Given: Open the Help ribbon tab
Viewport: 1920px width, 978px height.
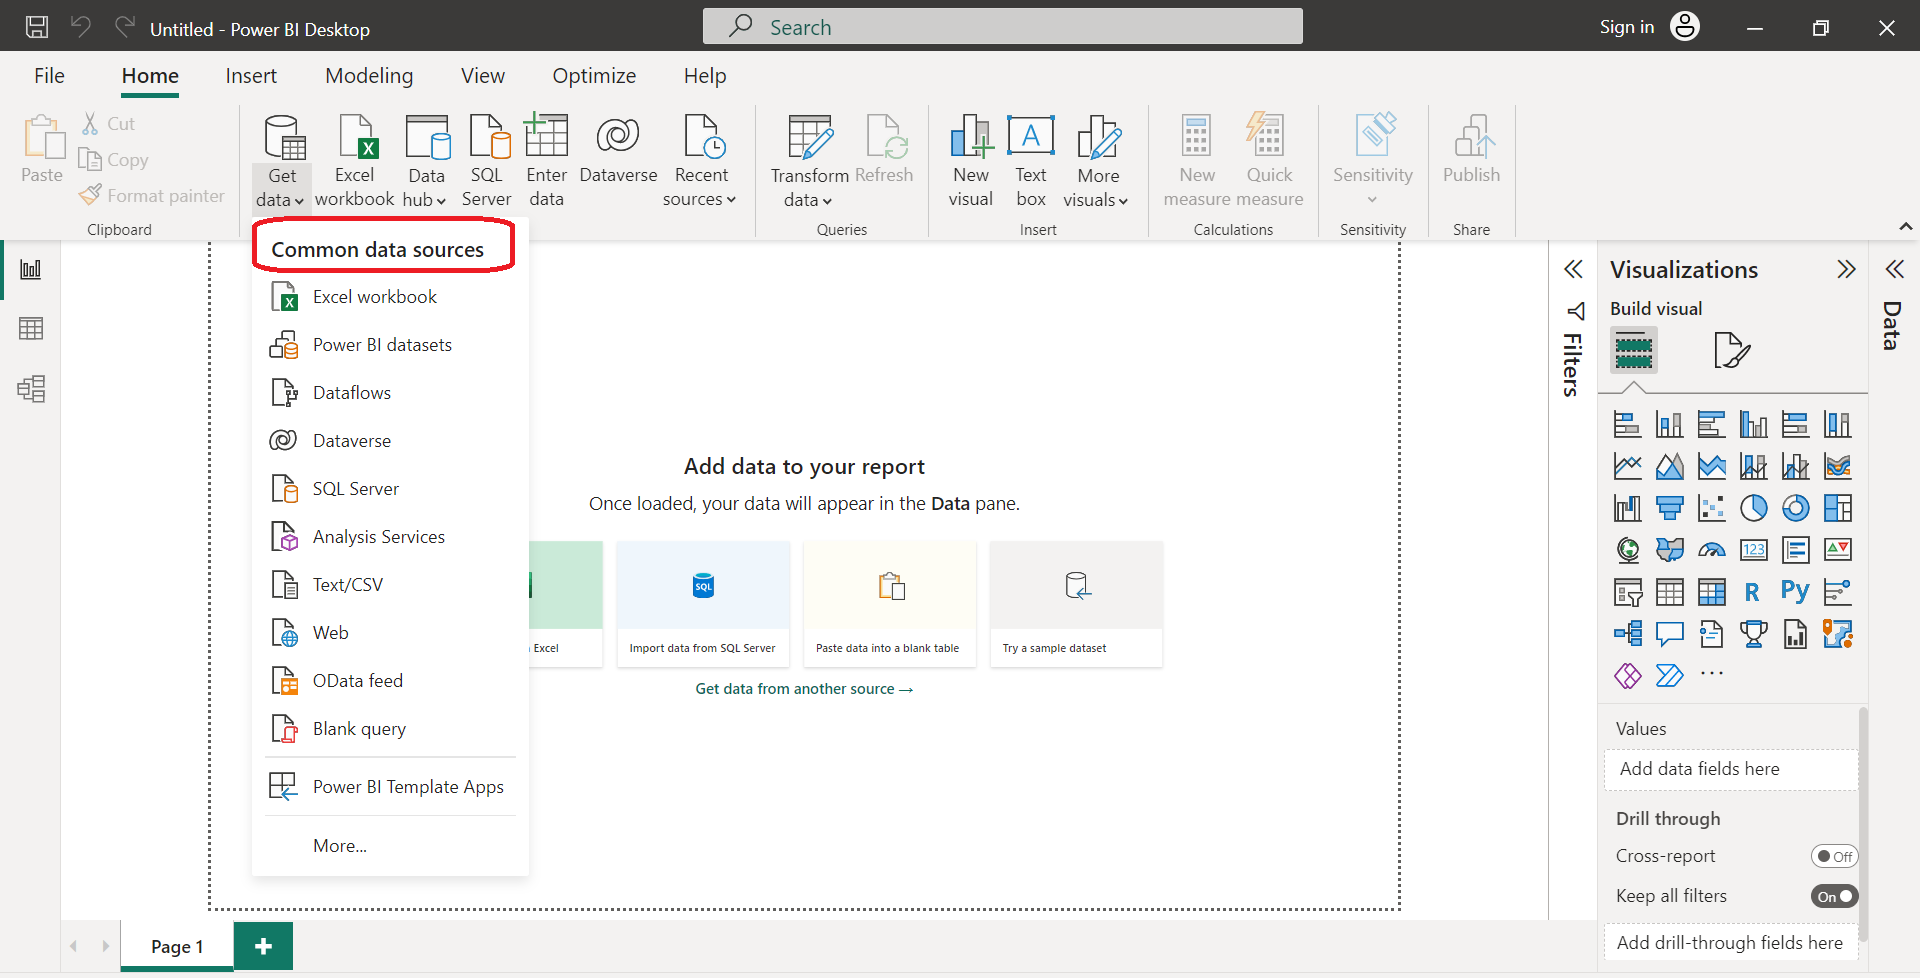Looking at the screenshot, I should tap(705, 76).
